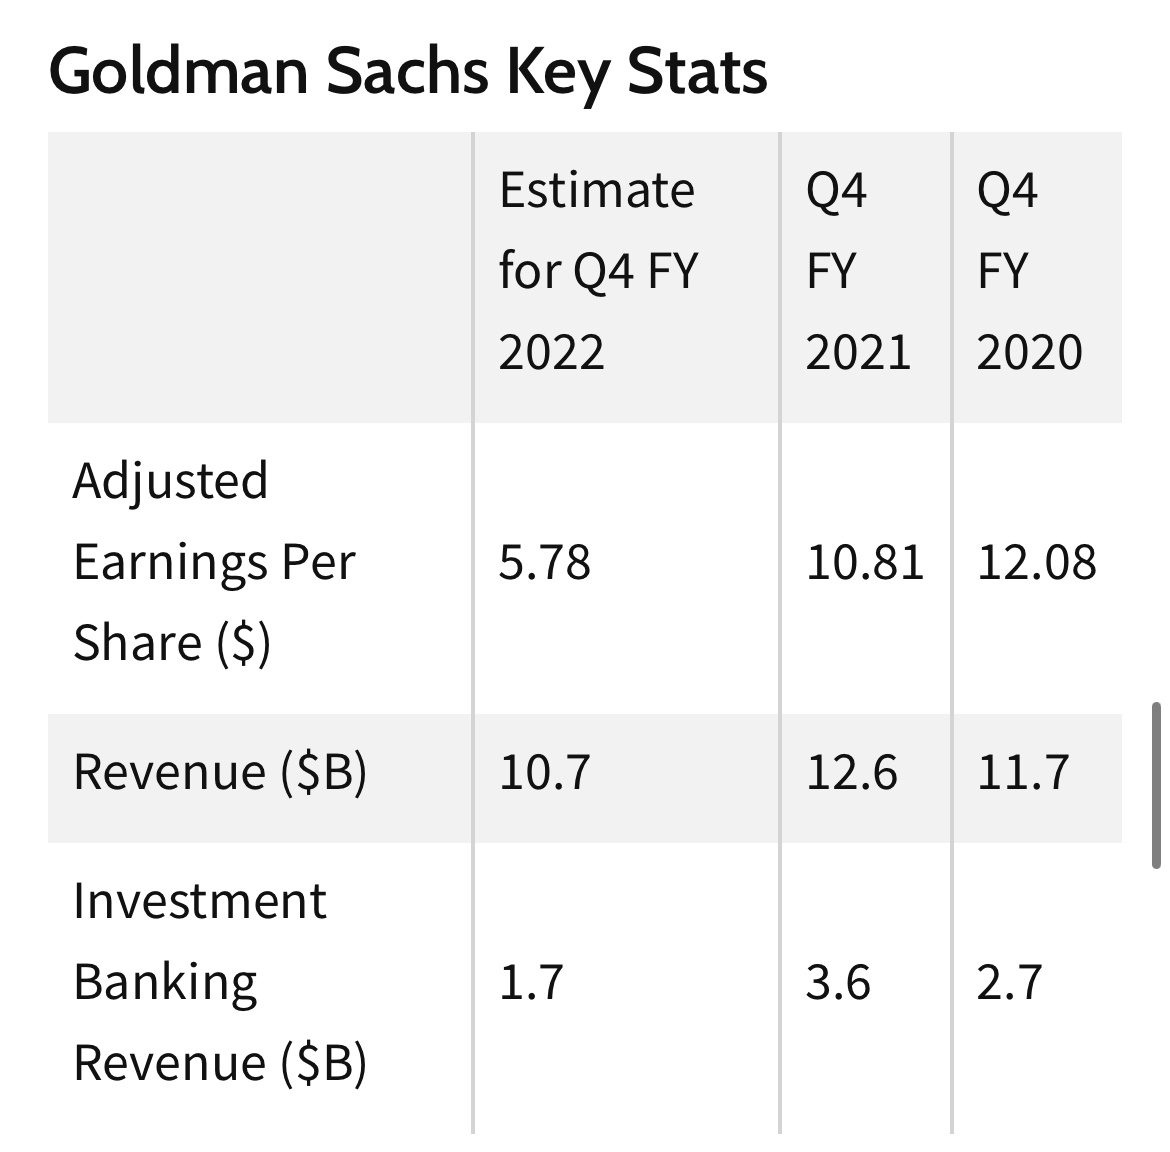Click the Revenue ($B) row label

[x=220, y=772]
